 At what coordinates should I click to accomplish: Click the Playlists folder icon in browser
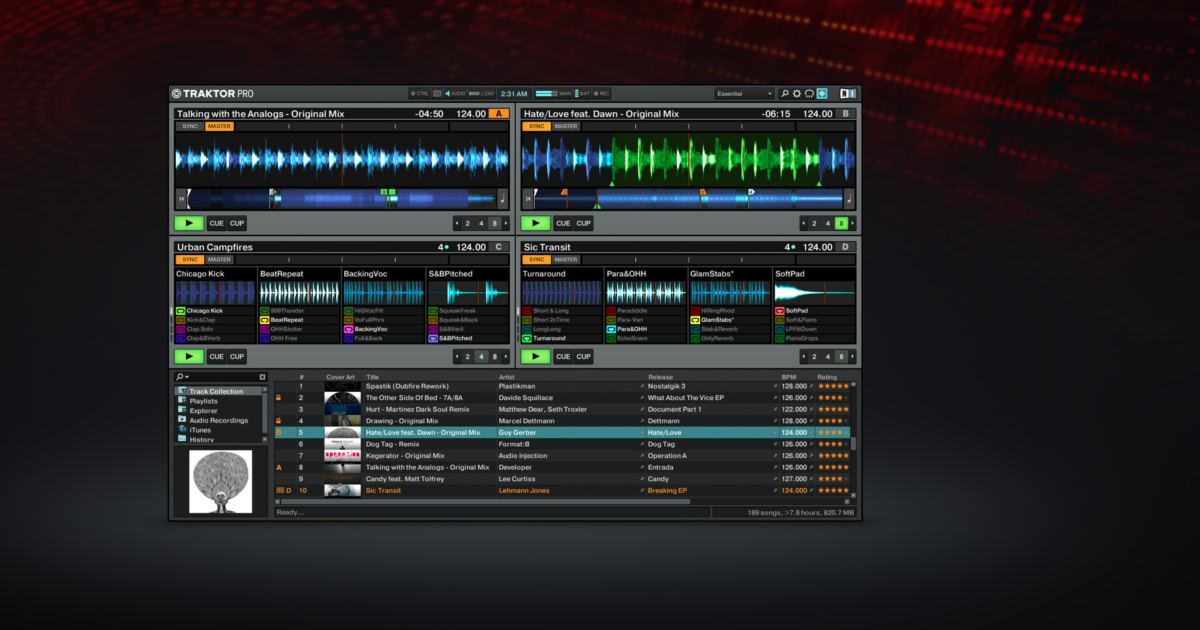point(181,401)
